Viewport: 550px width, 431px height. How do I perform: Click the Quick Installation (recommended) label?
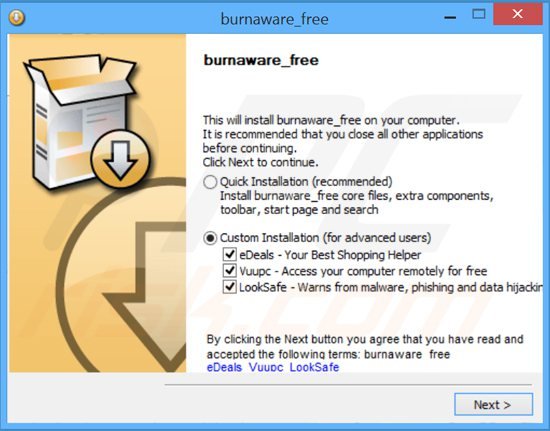click(306, 182)
